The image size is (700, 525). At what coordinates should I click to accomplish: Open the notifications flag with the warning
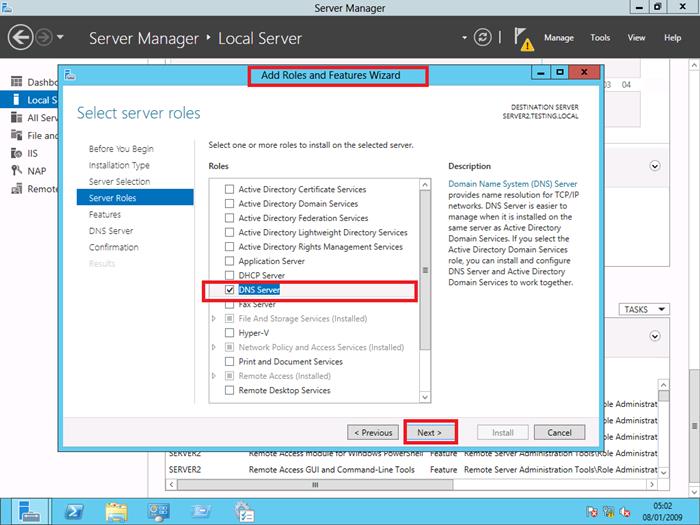point(523,39)
